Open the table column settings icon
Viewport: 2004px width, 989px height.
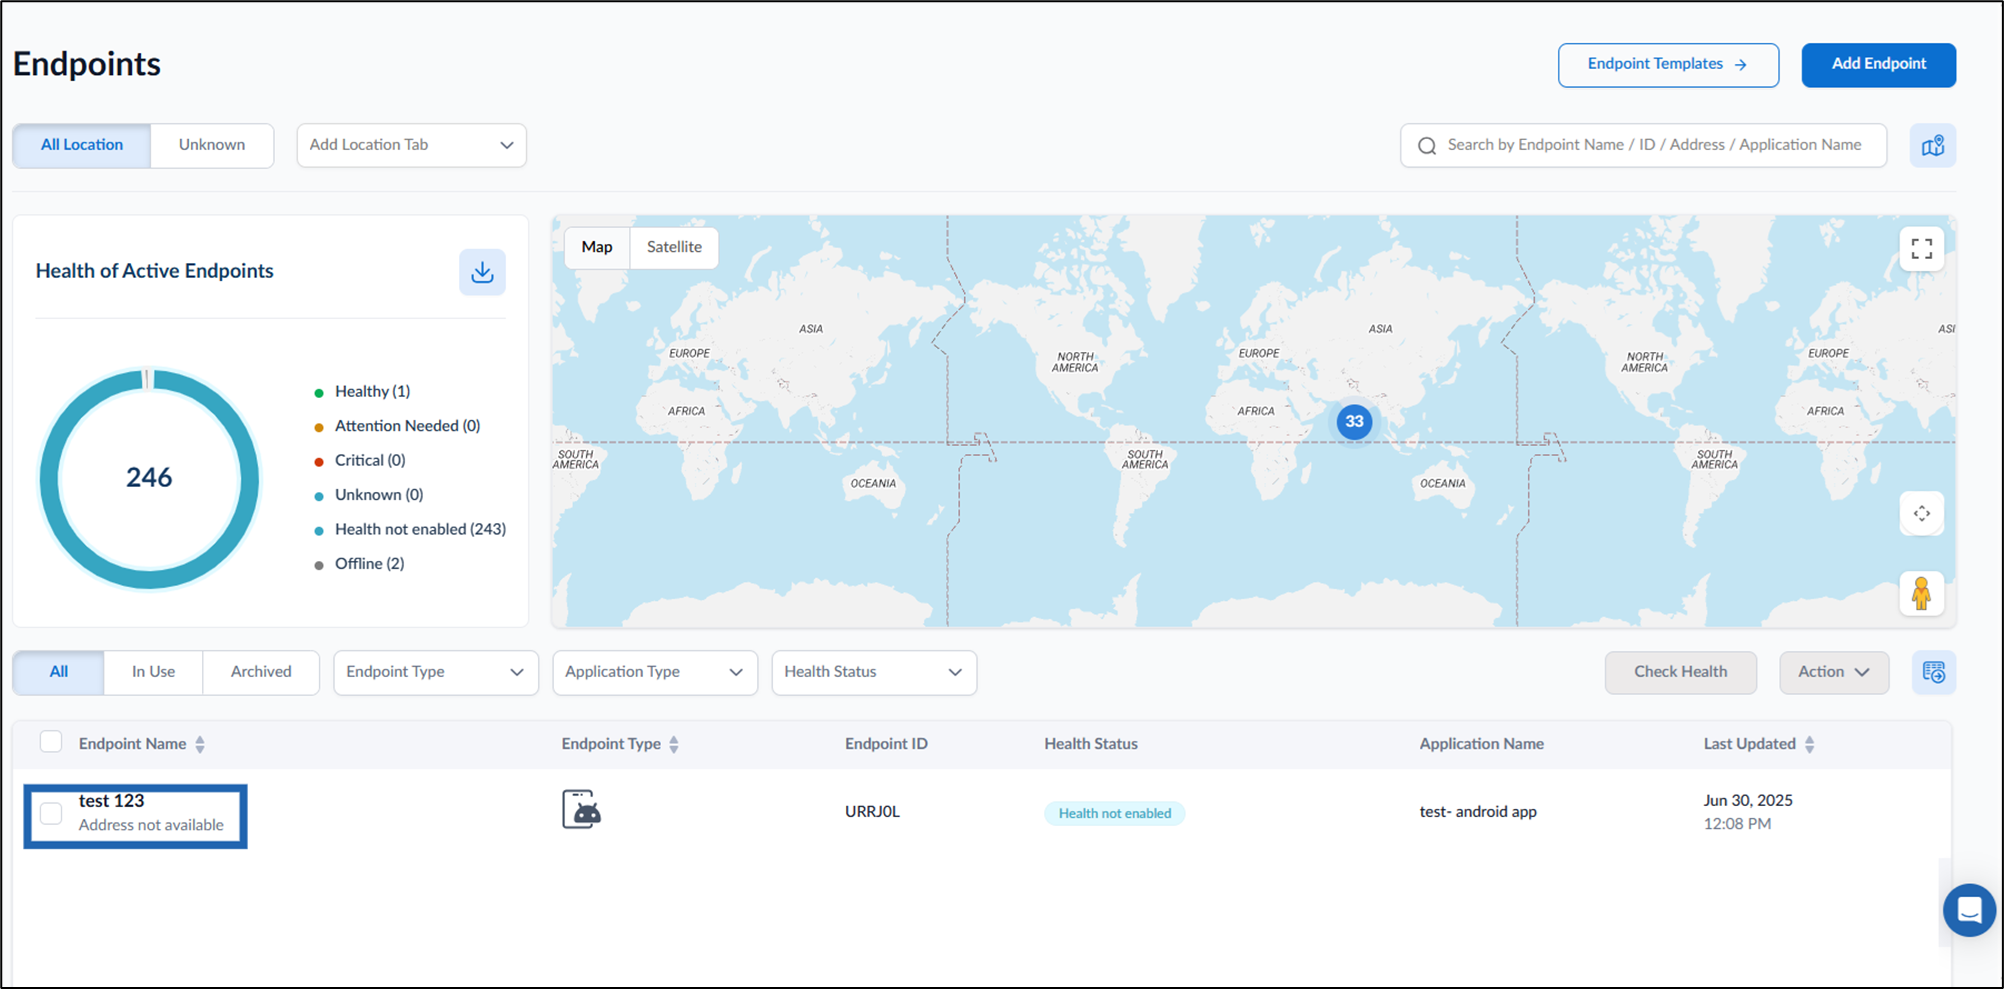point(1933,672)
